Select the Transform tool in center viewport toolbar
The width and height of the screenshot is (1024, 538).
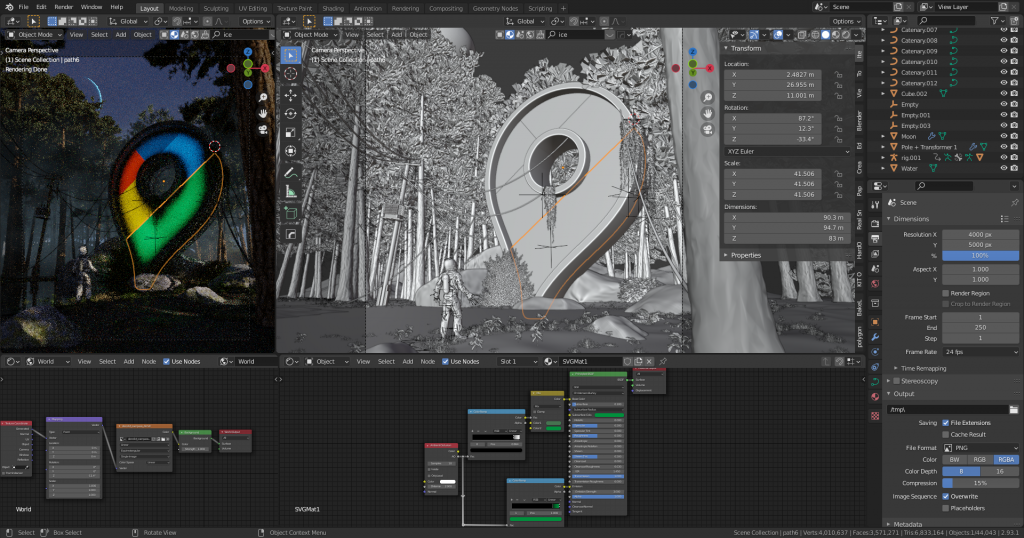291,151
